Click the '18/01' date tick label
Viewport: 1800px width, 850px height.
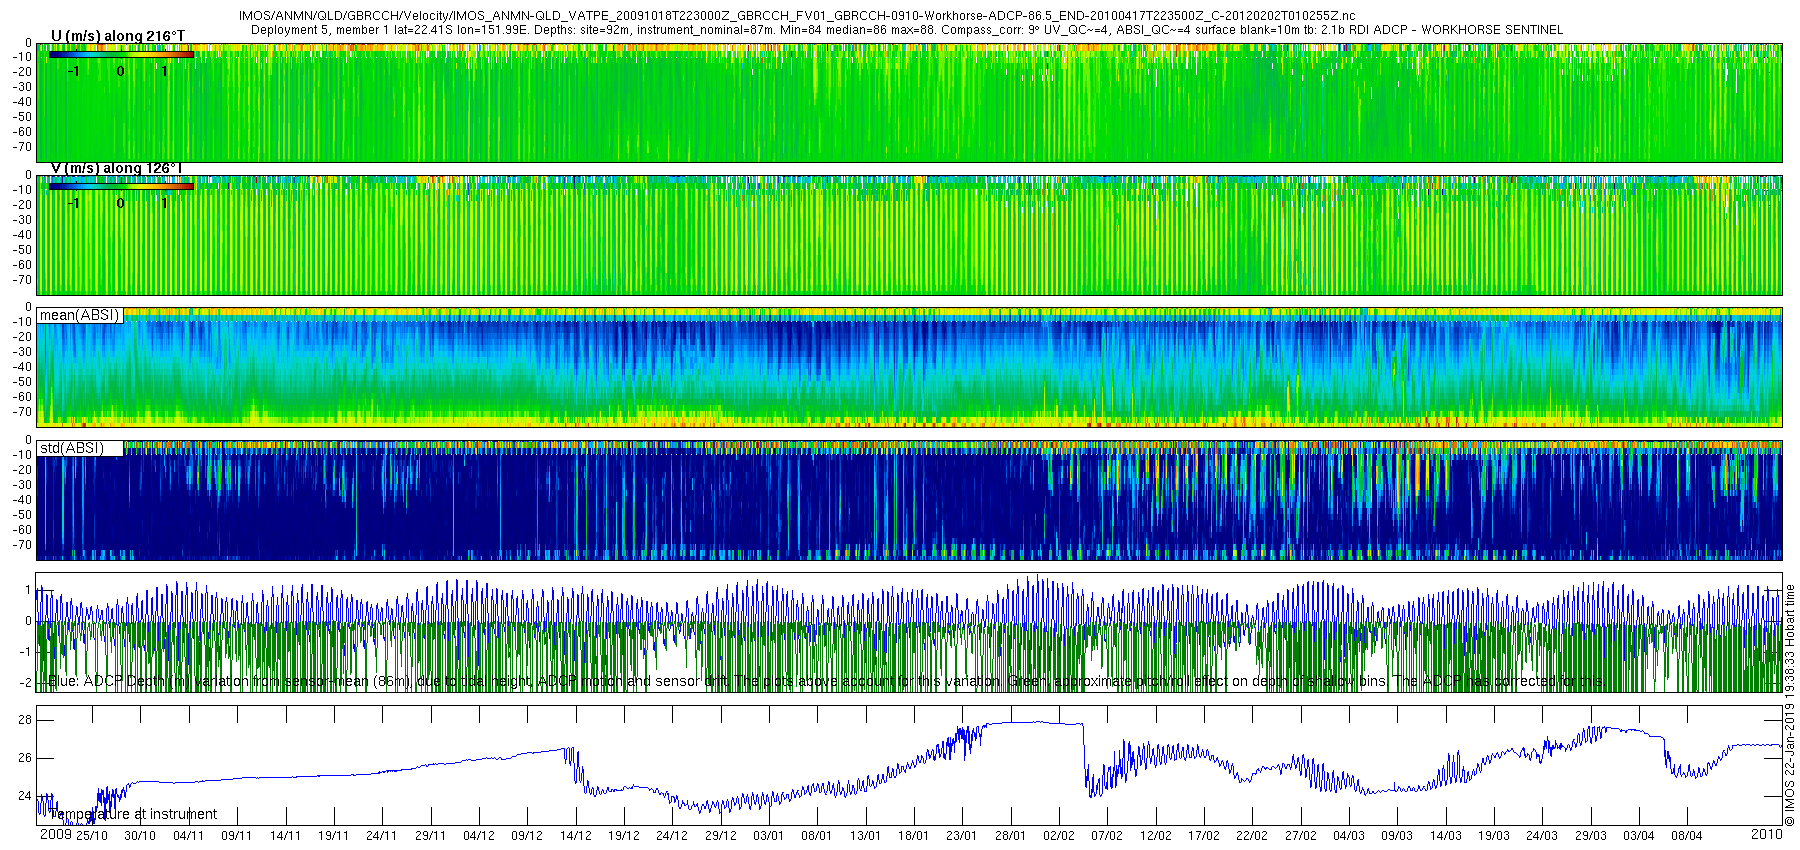914,836
